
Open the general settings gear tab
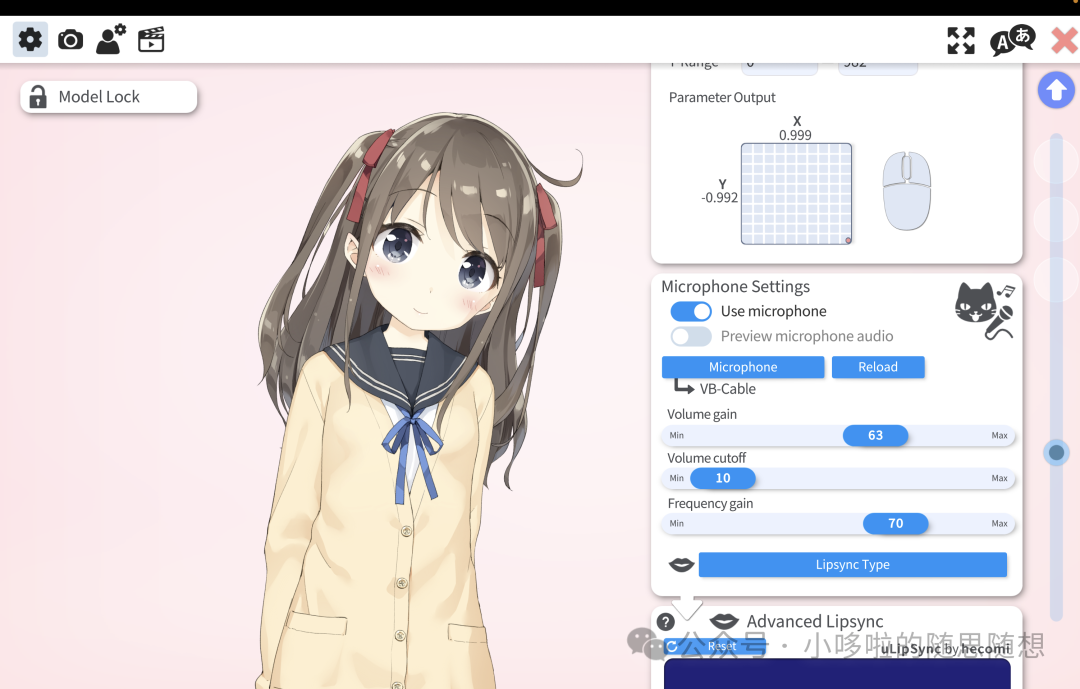point(30,40)
